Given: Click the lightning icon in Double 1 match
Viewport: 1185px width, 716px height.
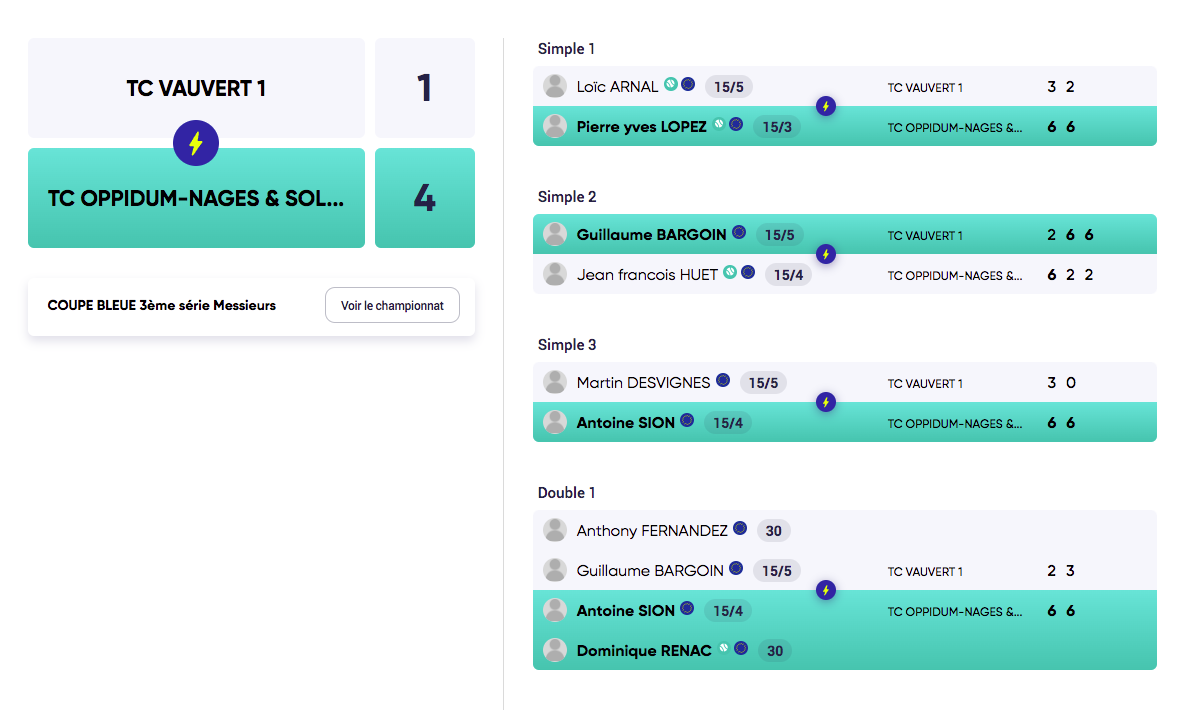Looking at the screenshot, I should (x=825, y=590).
